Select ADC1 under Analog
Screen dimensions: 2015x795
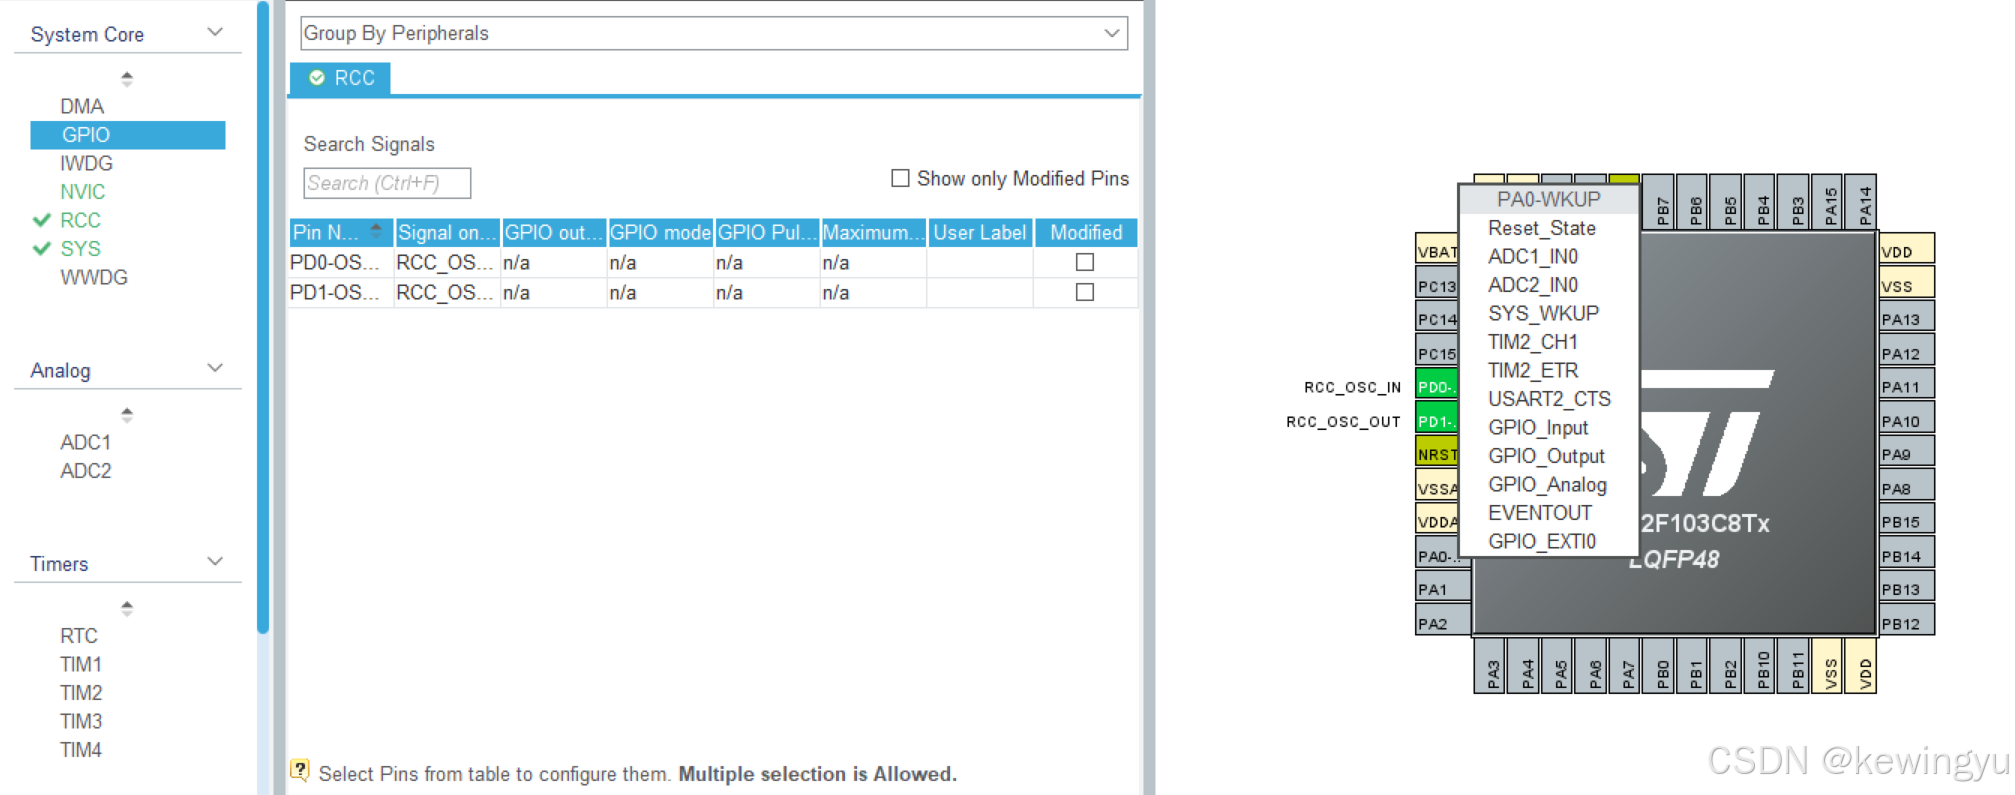tap(85, 442)
